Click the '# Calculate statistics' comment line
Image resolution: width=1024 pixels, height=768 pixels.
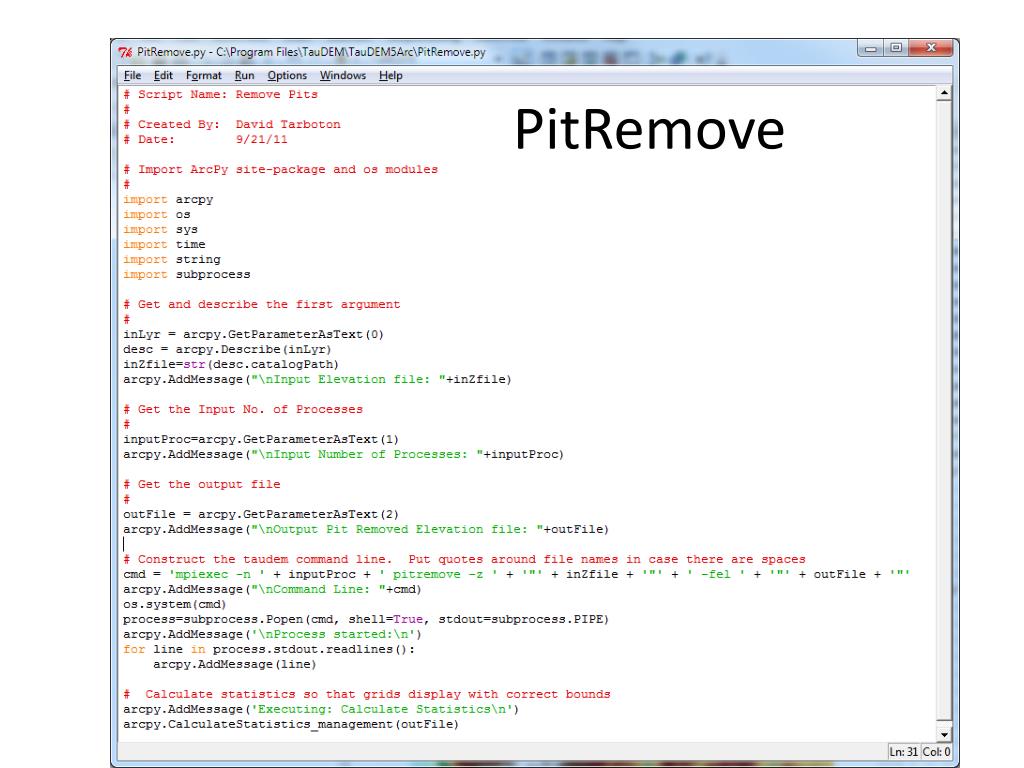(x=367, y=695)
